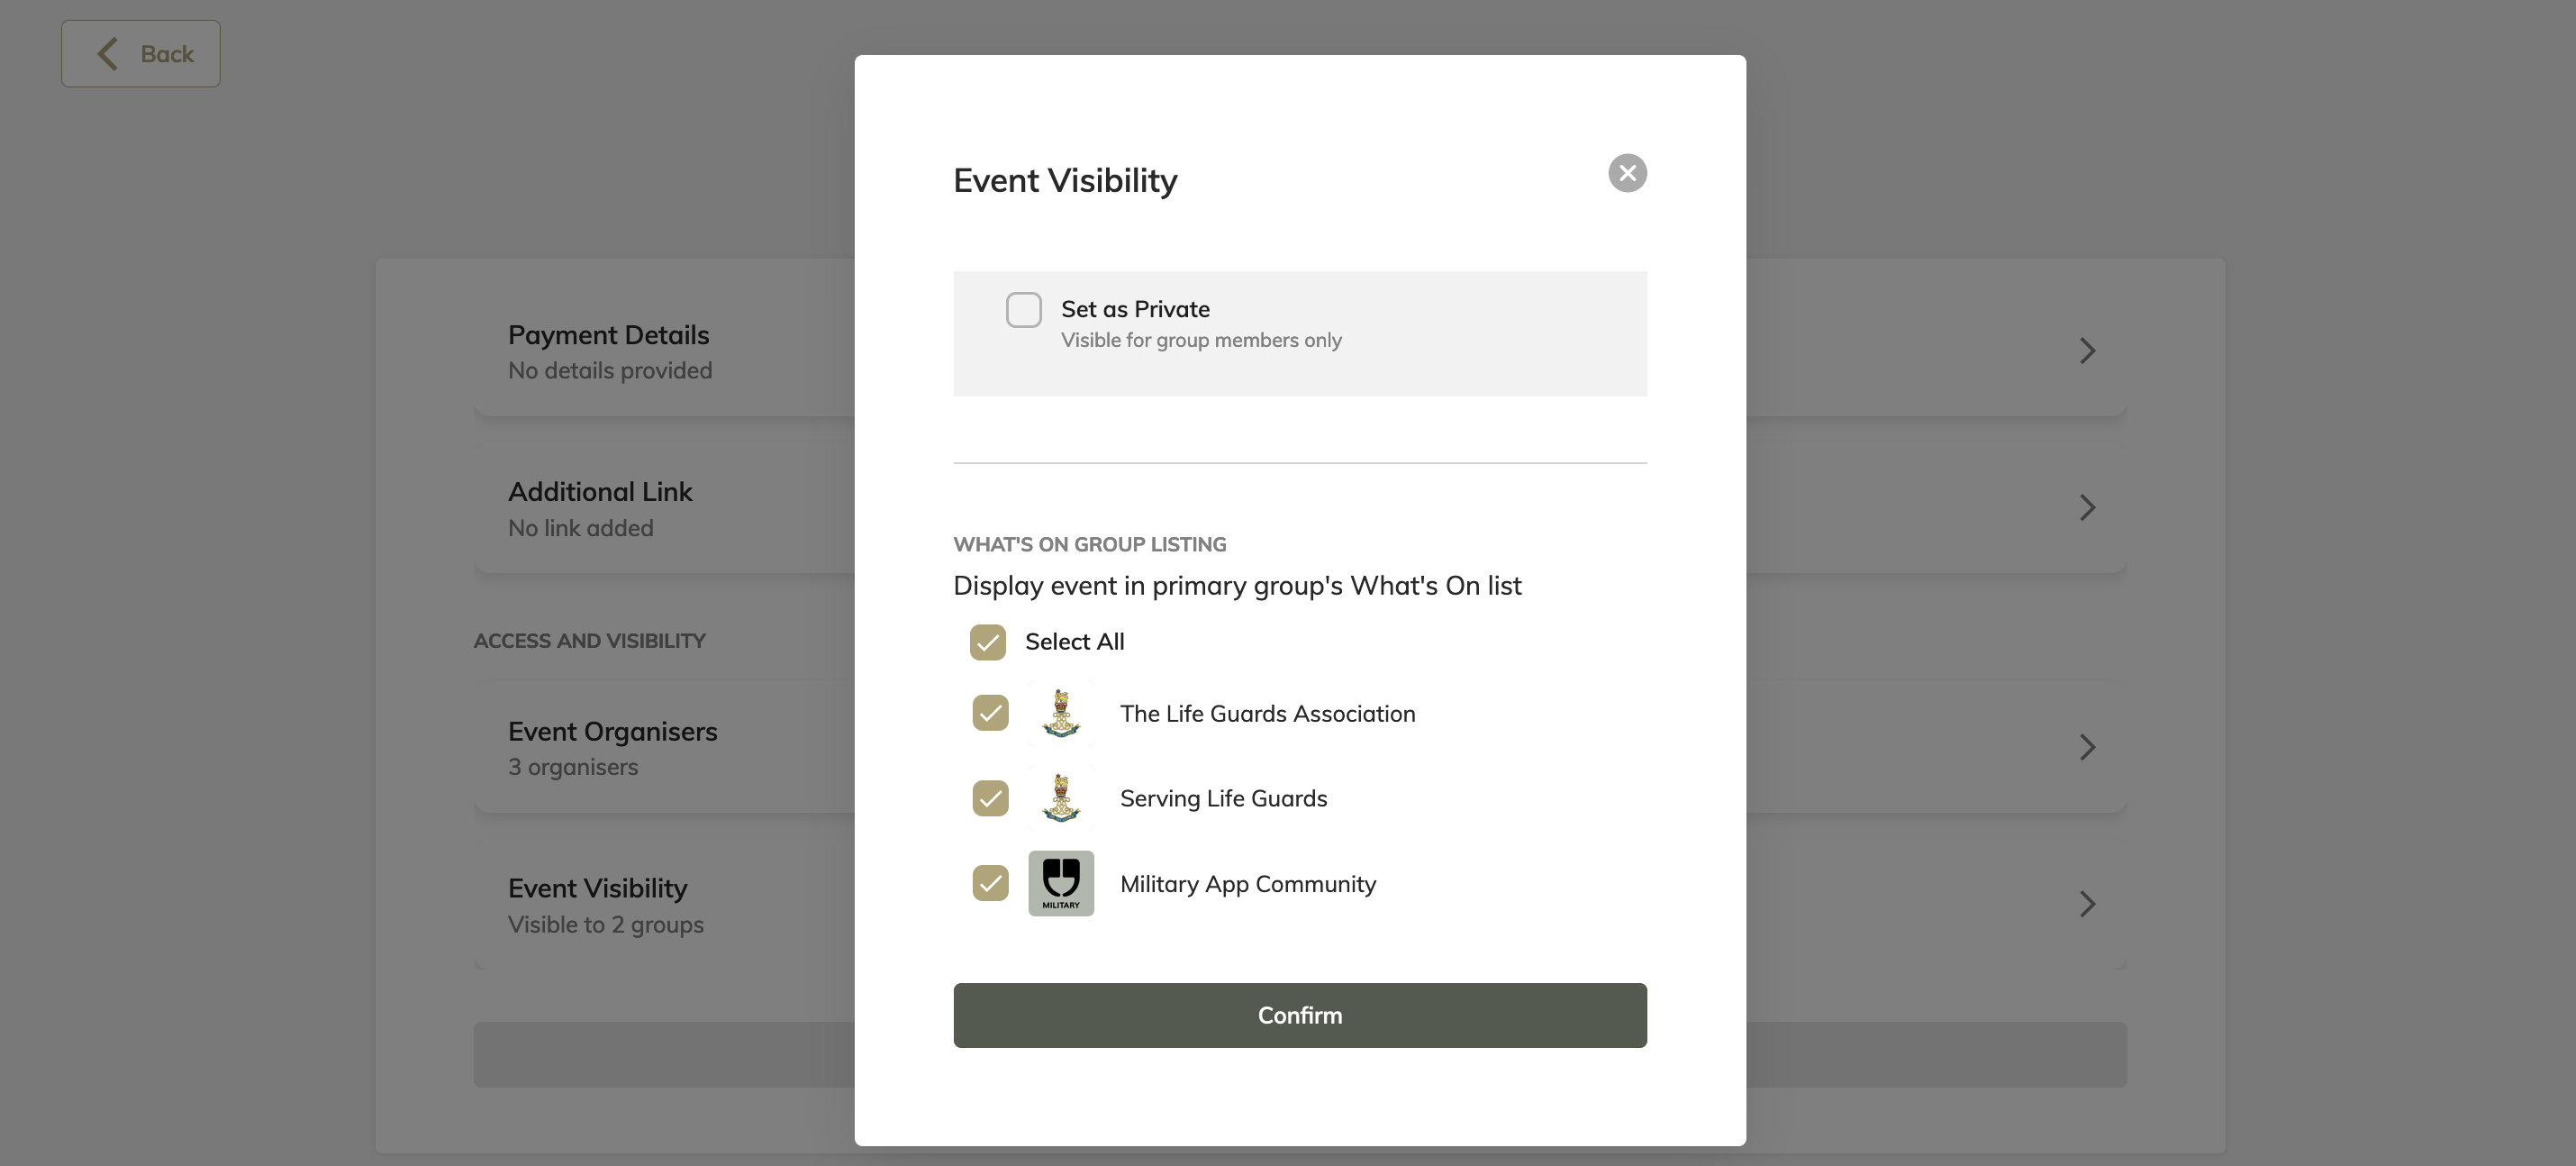Uncheck the Serving Life Guards checkbox
2576x1166 pixels.
990,798
